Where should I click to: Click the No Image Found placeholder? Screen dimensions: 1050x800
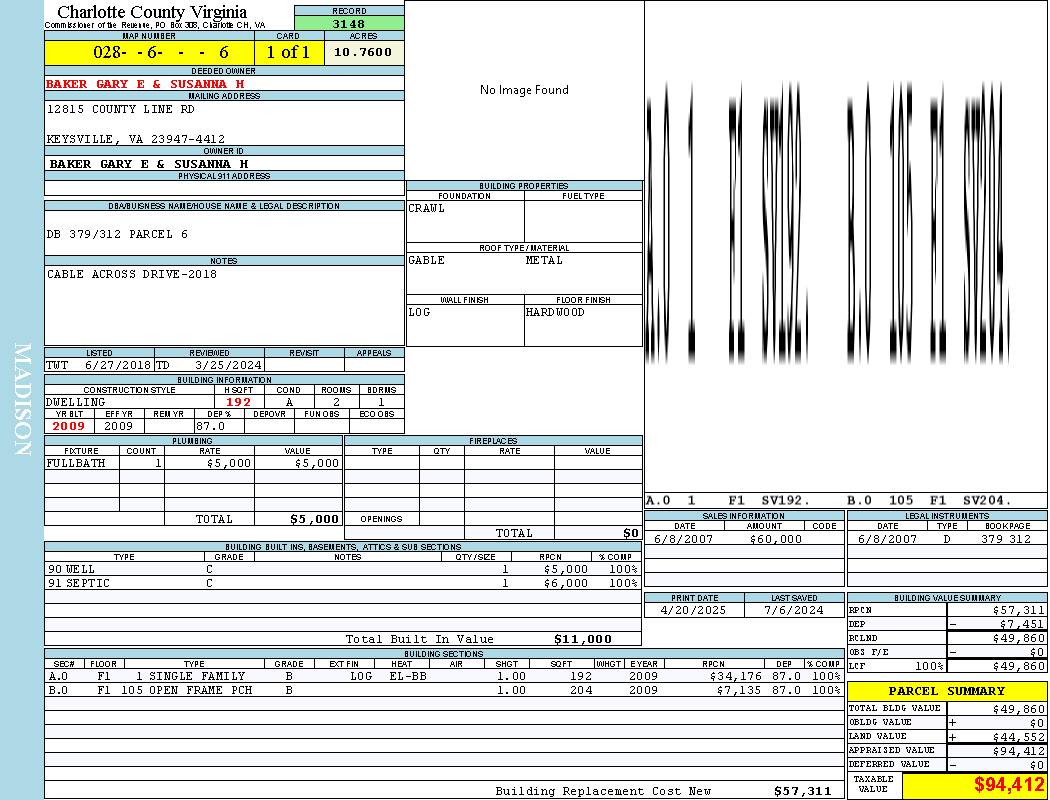coord(524,90)
